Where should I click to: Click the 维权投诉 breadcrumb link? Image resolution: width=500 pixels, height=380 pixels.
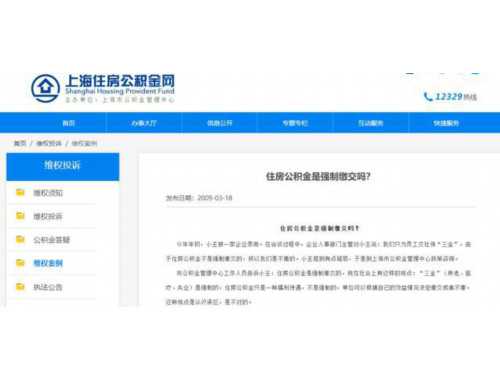coord(49,143)
